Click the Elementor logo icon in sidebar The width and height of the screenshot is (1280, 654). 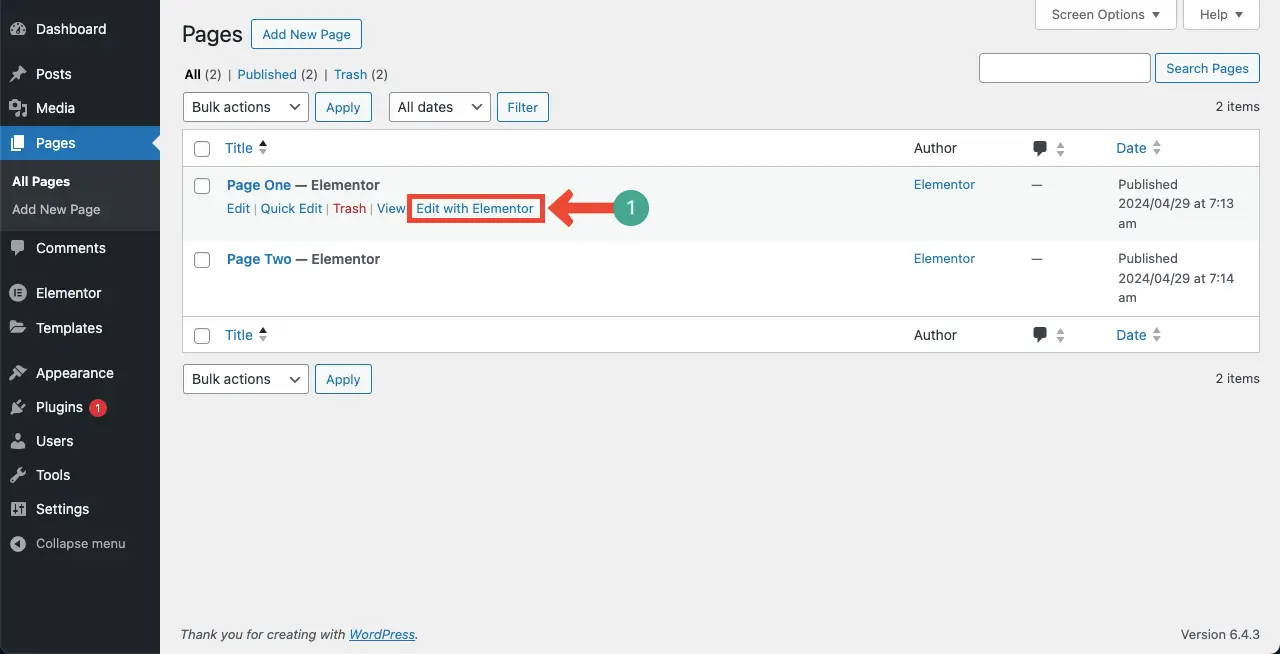17,293
